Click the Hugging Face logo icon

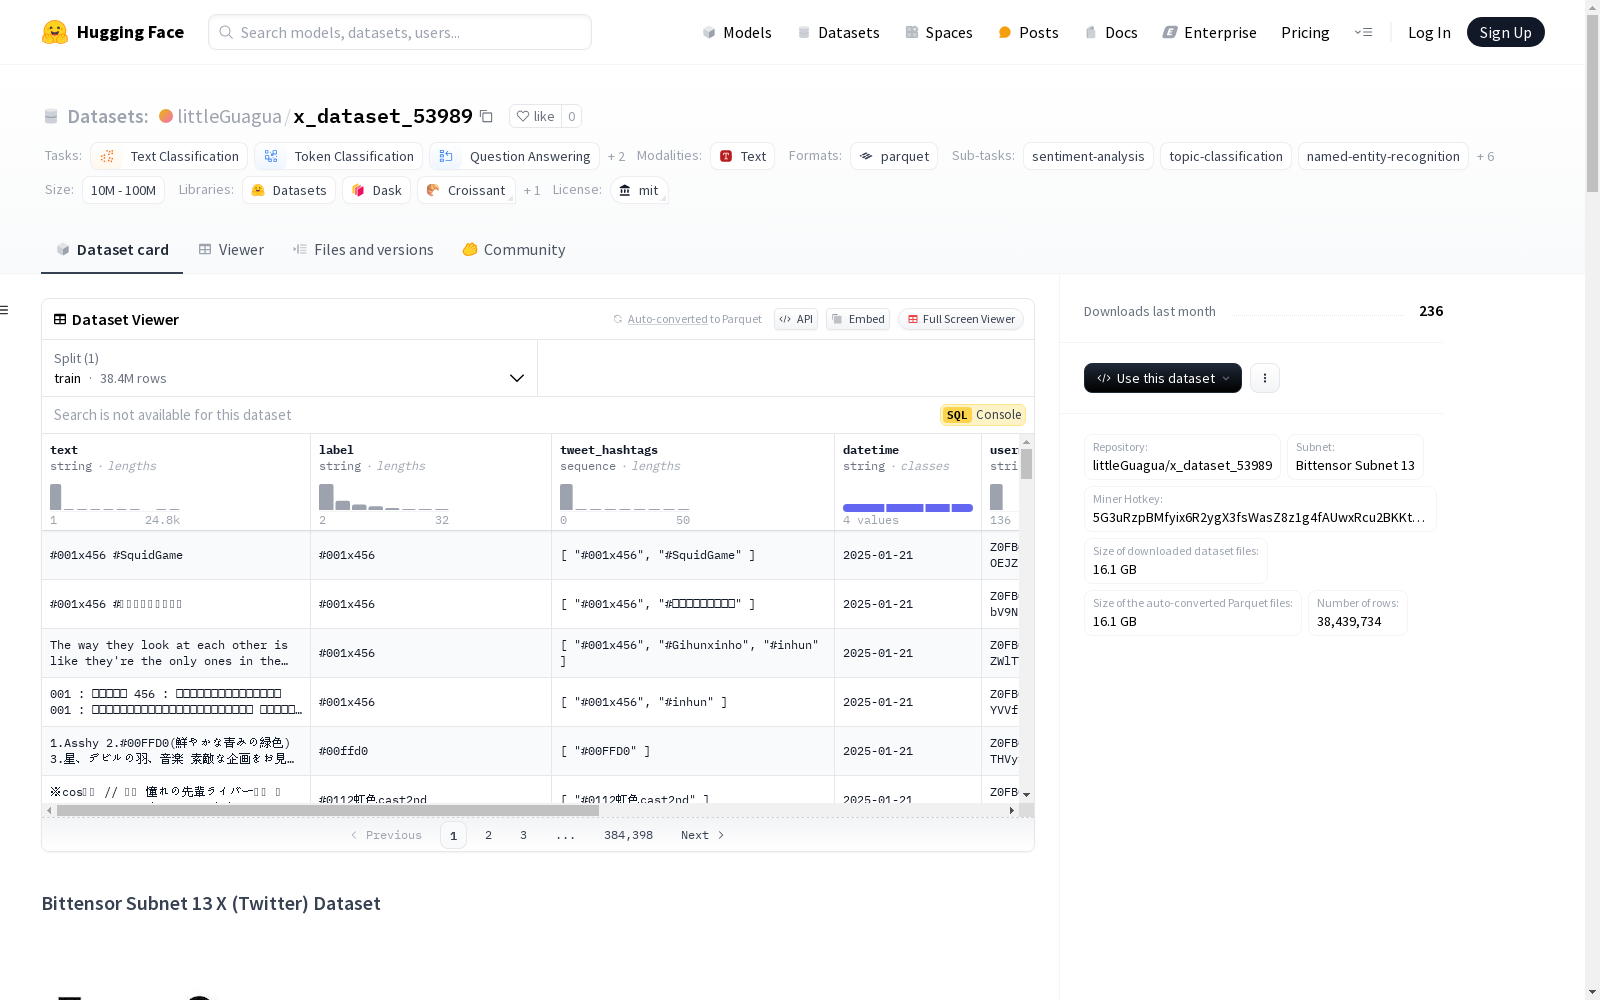pos(55,32)
